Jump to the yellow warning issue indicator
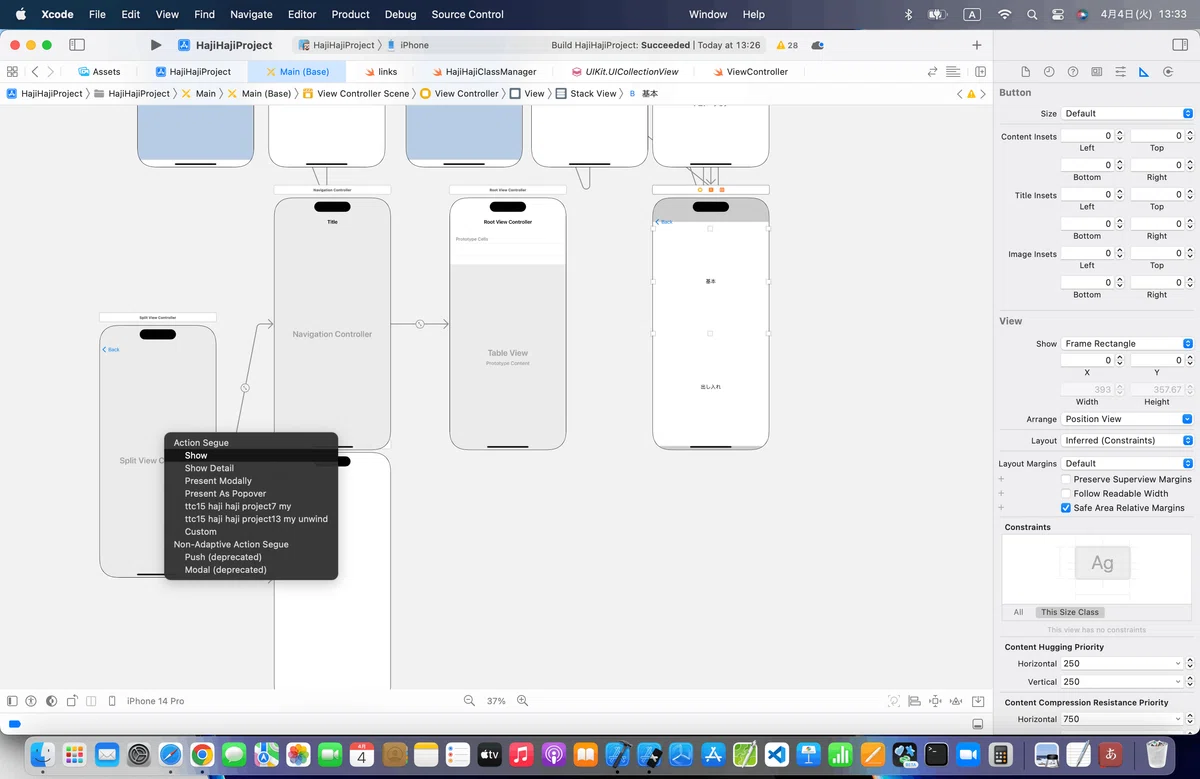 [x=969, y=94]
